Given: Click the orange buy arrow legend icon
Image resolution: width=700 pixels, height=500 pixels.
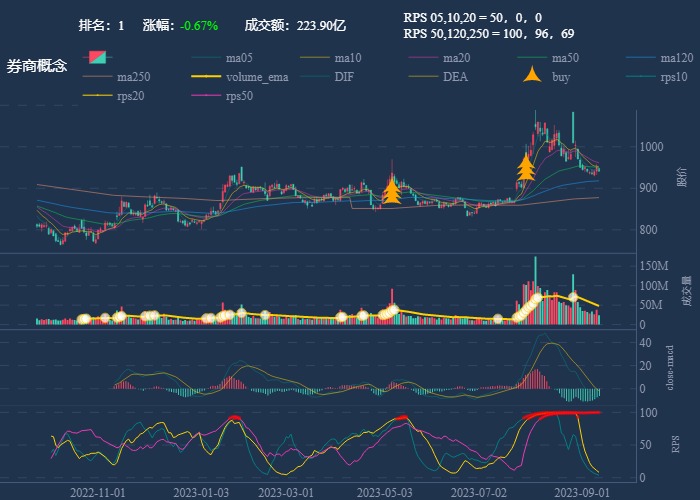Looking at the screenshot, I should click(534, 76).
